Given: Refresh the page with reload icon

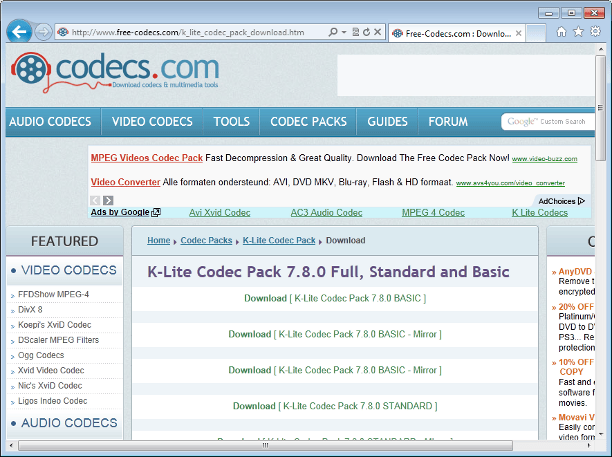Looking at the screenshot, I should pyautogui.click(x=366, y=32).
